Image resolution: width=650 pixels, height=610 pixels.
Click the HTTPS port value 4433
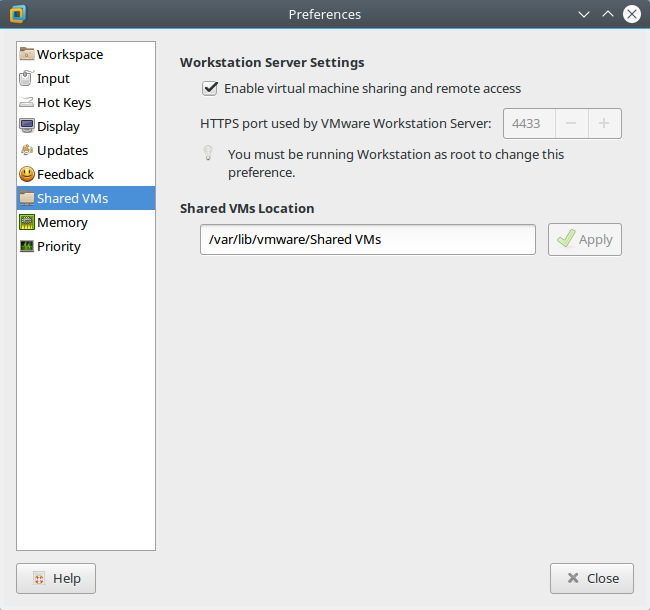(x=529, y=123)
